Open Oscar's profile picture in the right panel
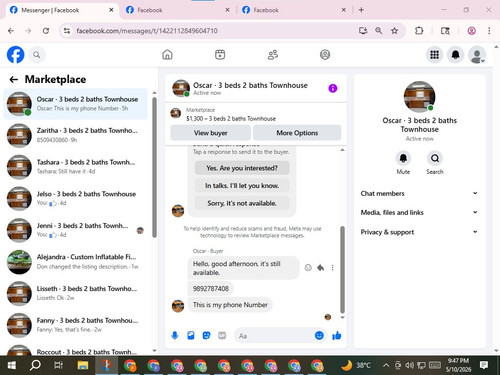Image resolution: width=500 pixels, height=375 pixels. click(x=419, y=97)
